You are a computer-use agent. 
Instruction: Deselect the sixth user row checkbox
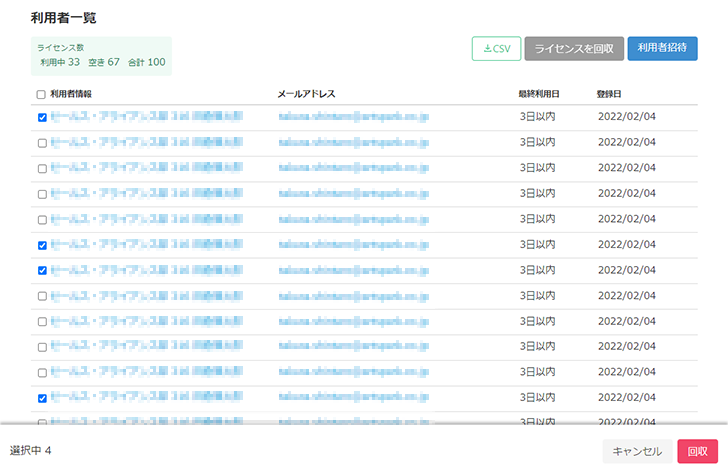(x=41, y=245)
